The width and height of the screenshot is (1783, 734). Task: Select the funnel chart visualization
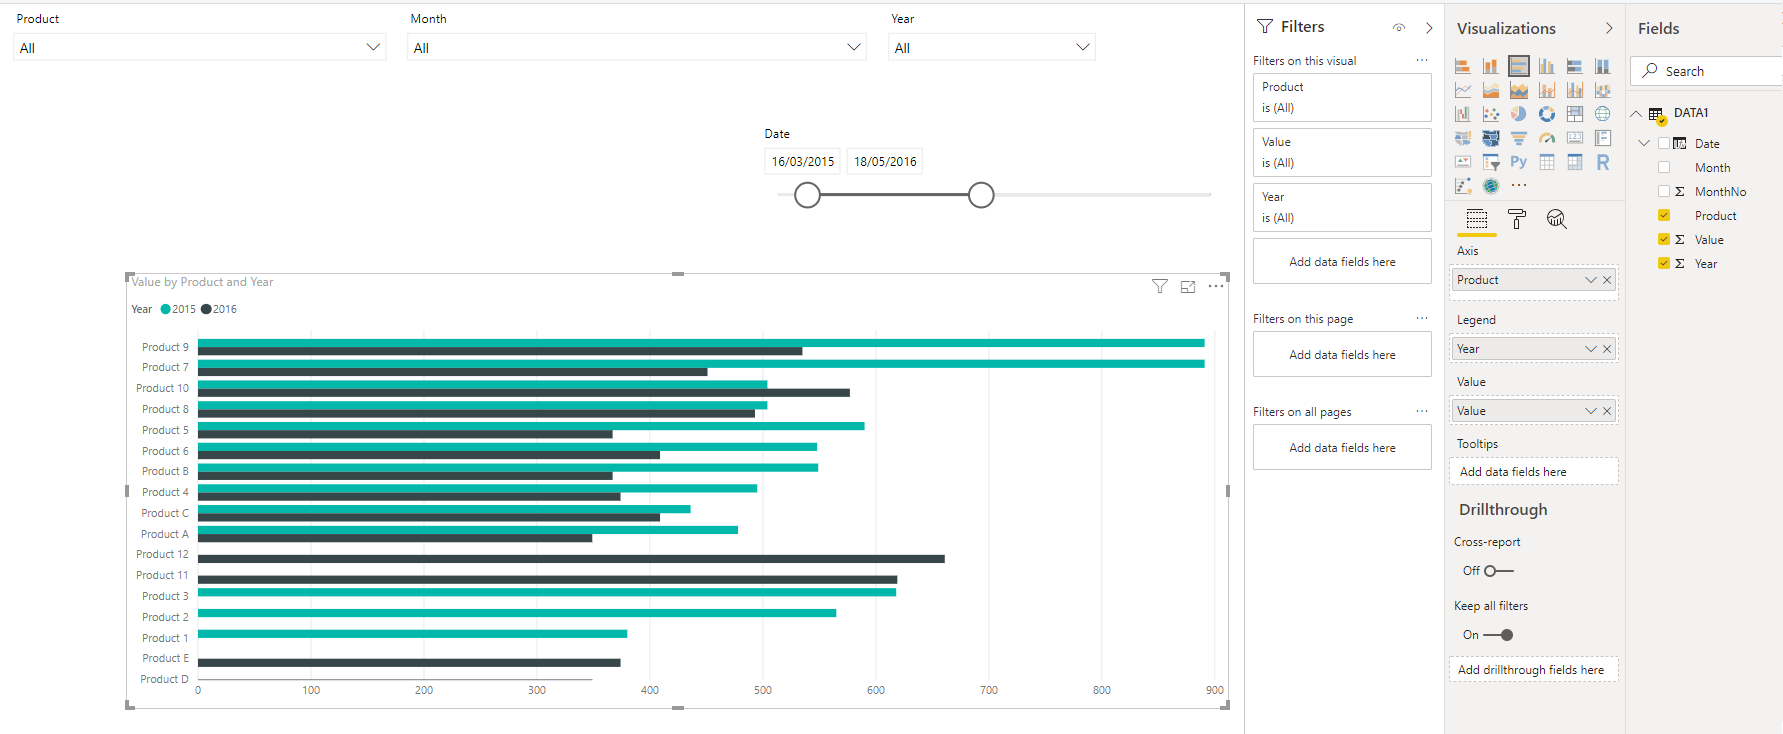click(1518, 138)
